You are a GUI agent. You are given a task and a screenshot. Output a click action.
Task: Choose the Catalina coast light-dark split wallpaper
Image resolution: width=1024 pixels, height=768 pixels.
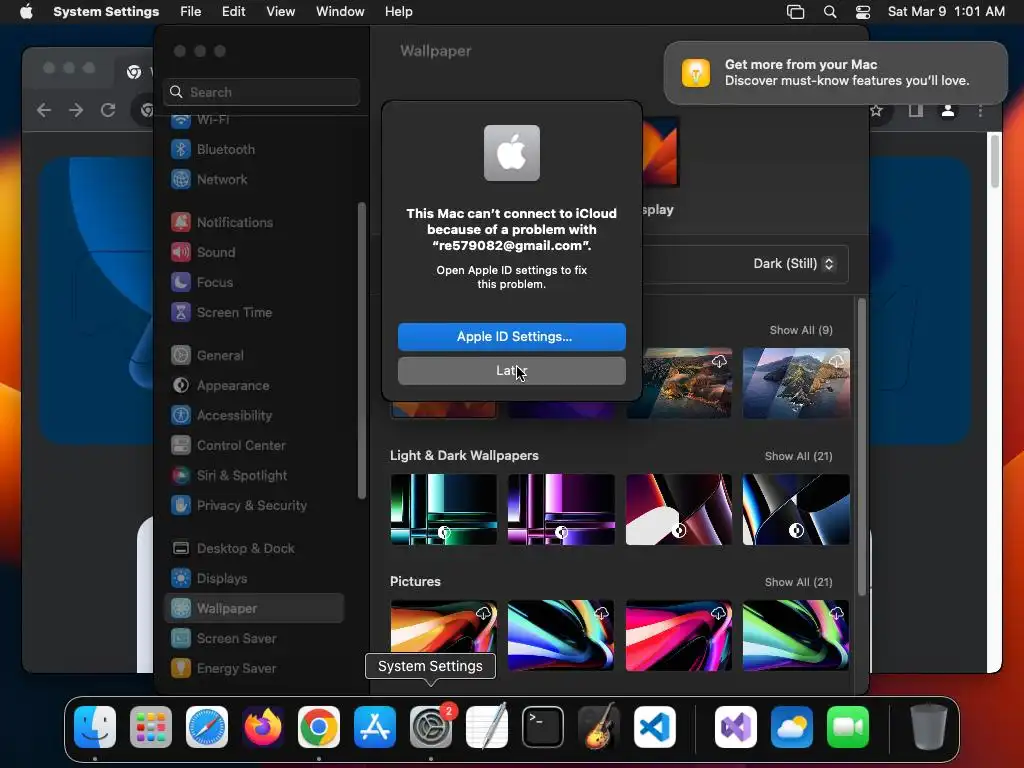tap(796, 383)
